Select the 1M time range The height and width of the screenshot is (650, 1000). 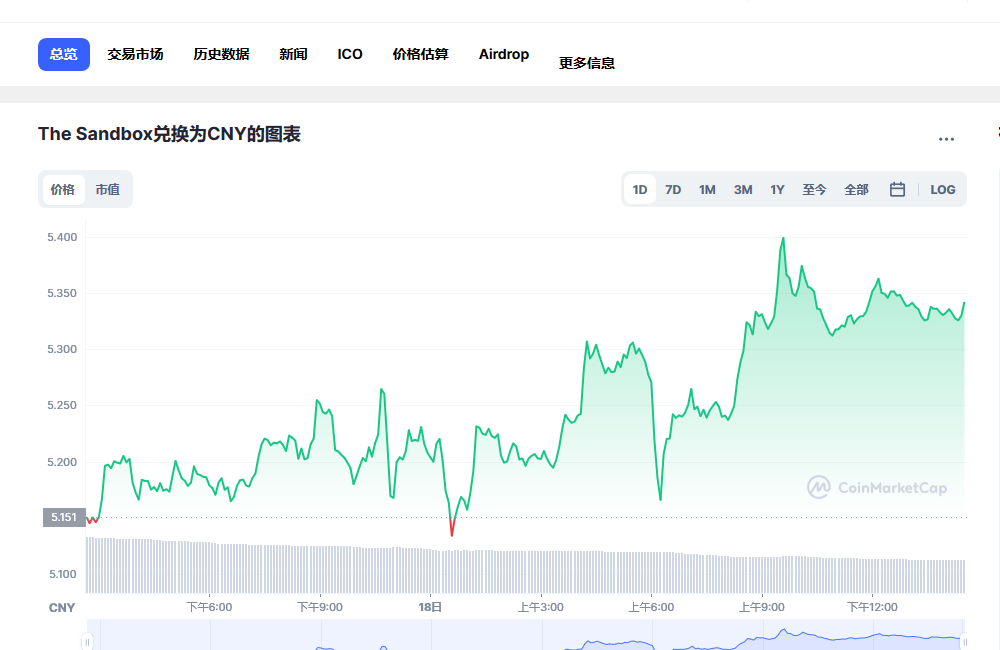(707, 189)
